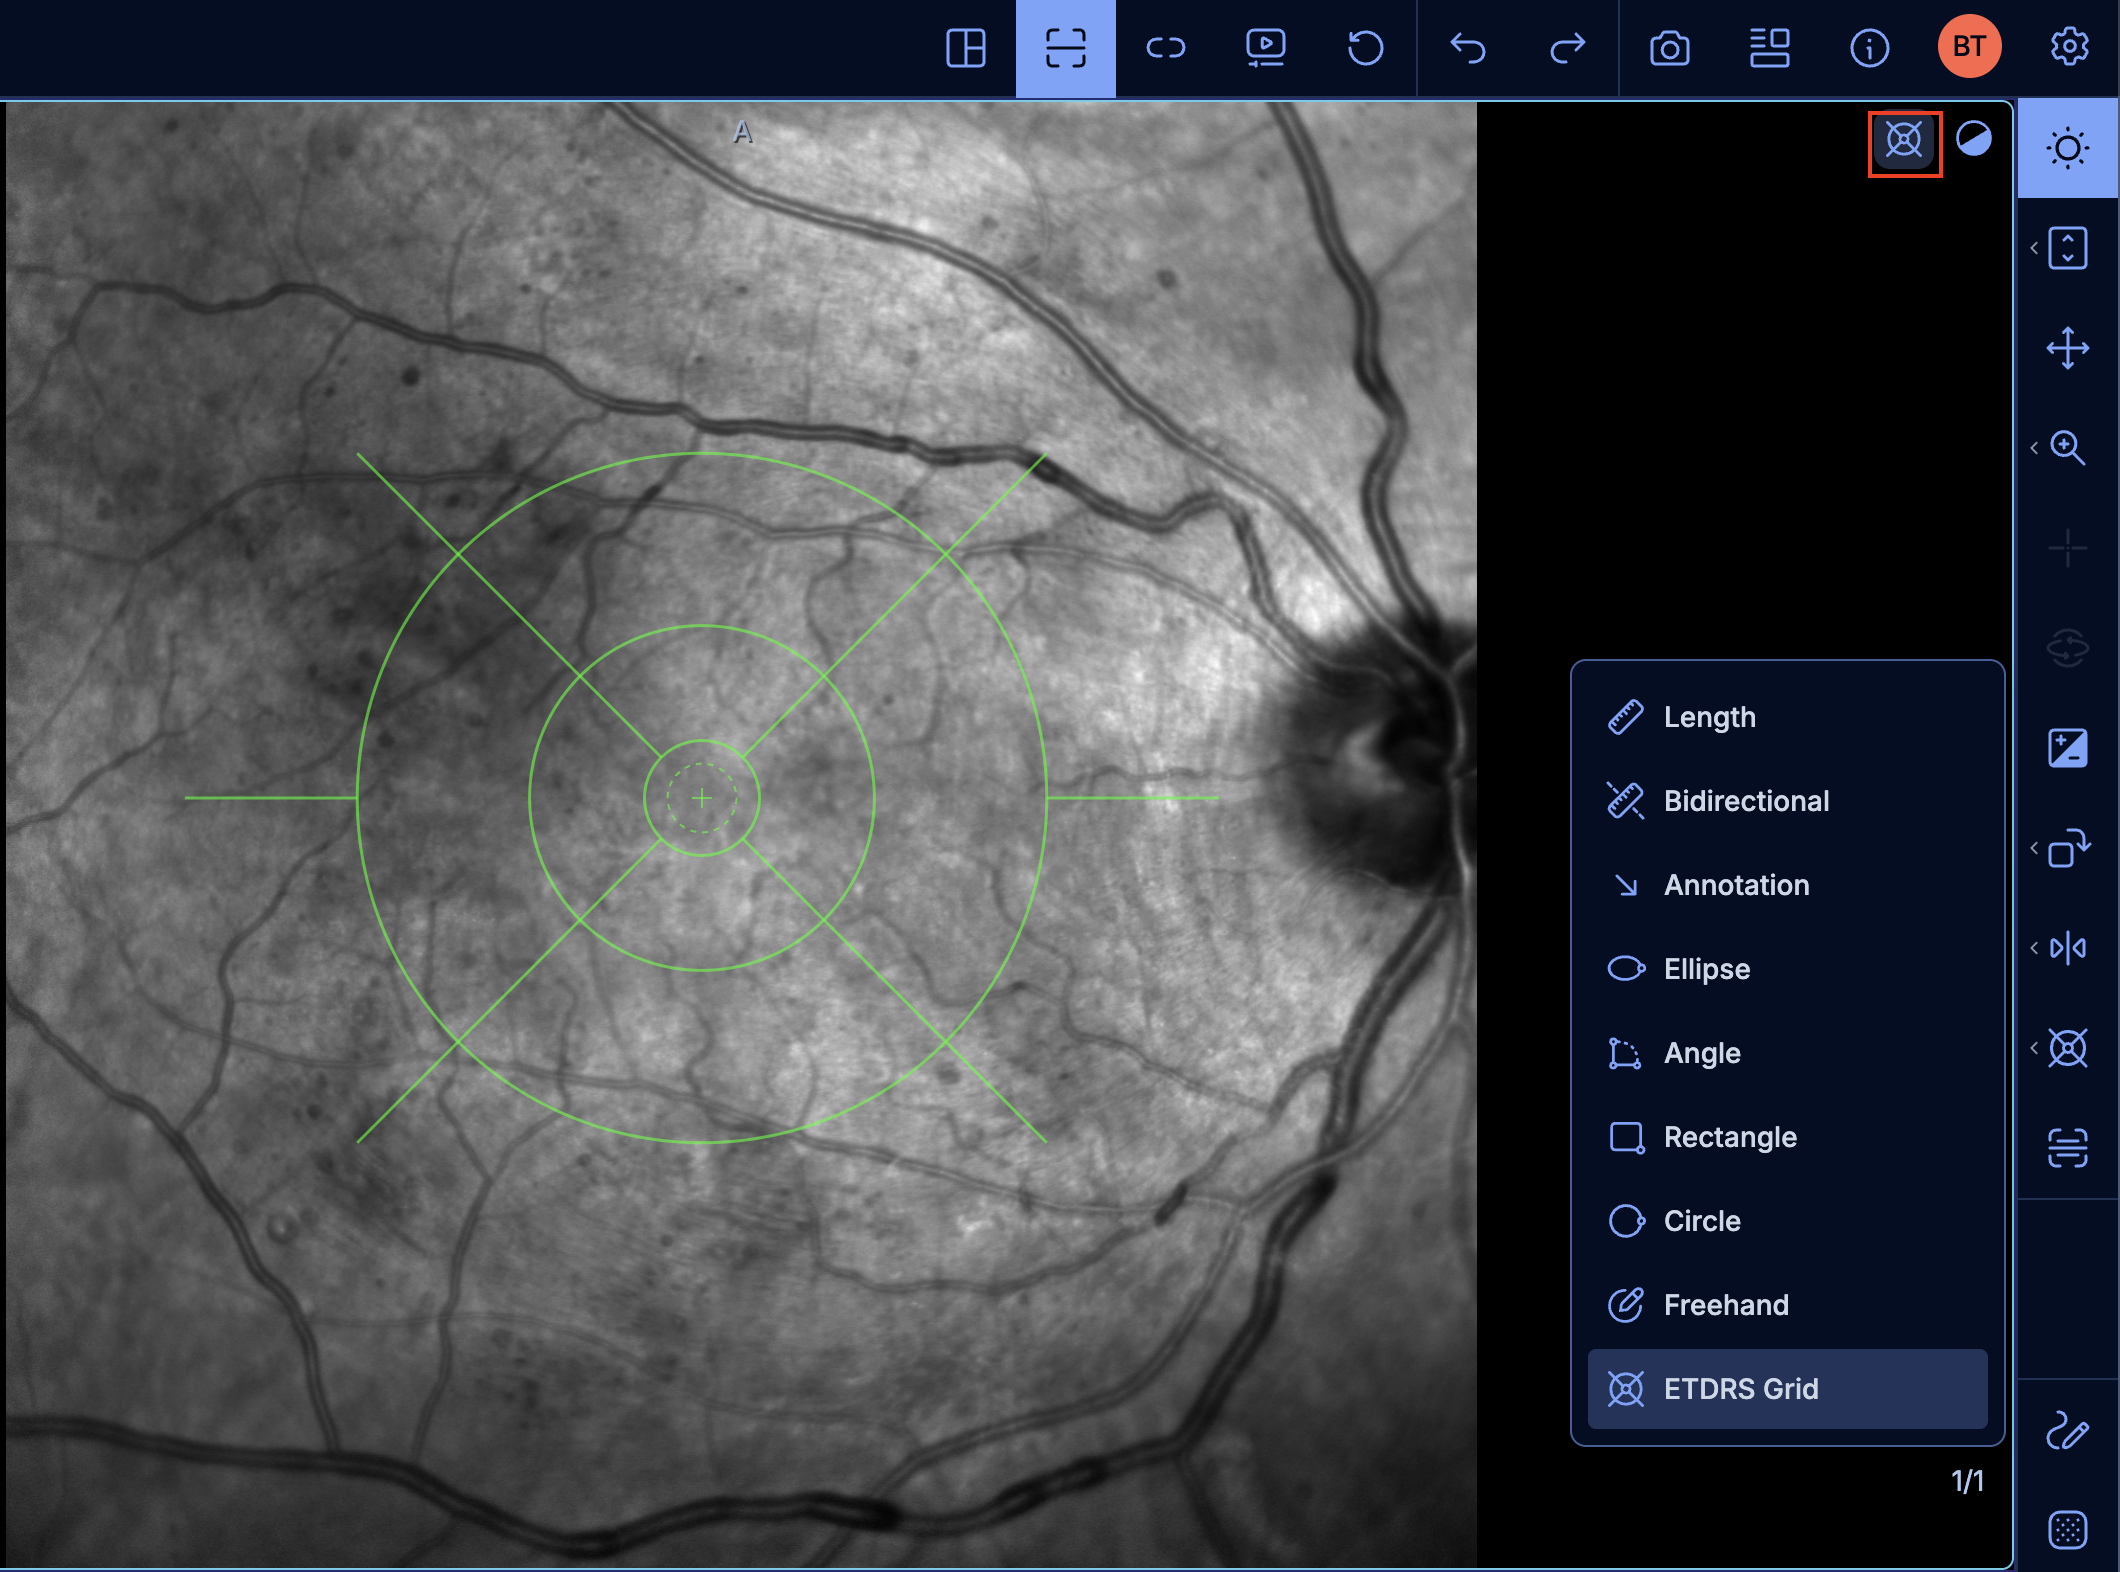Choose Length from the measurement menu
The width and height of the screenshot is (2120, 1572).
(1788, 717)
